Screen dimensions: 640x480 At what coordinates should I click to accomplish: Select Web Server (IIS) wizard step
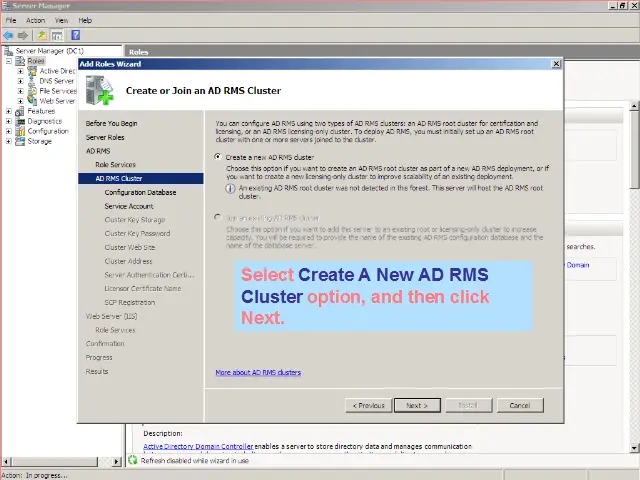(x=111, y=316)
